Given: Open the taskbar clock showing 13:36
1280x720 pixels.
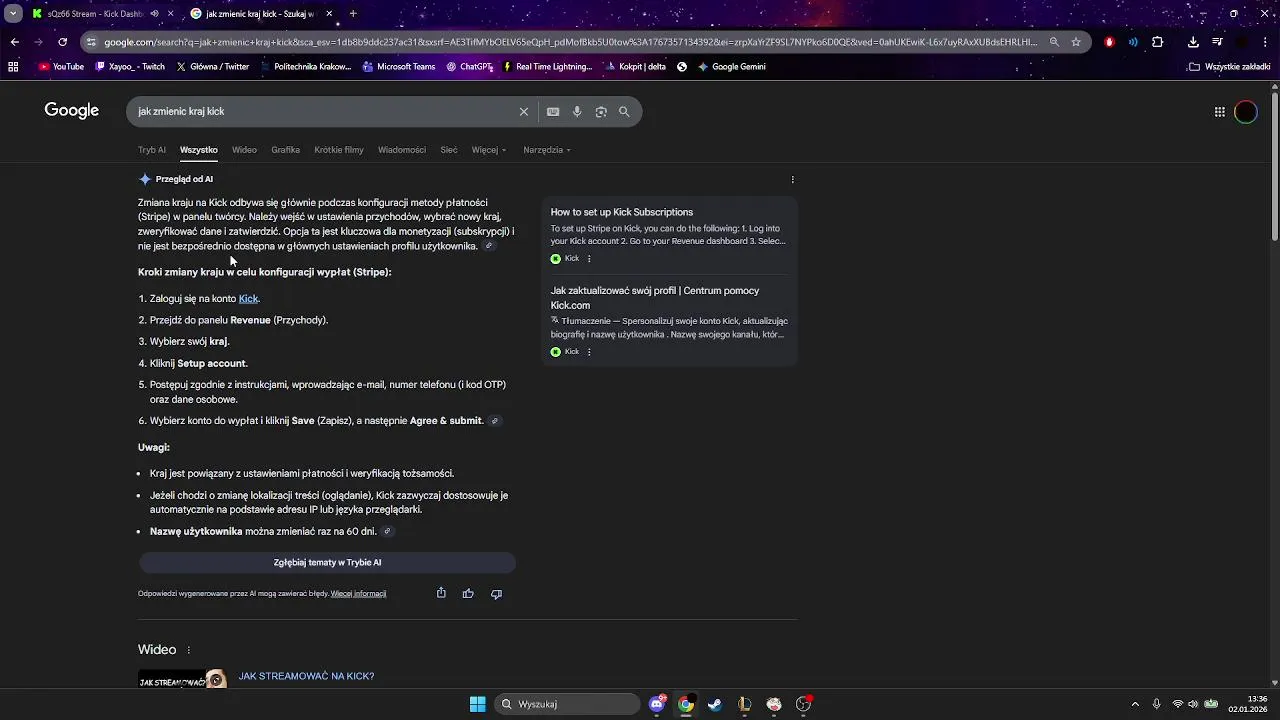Looking at the screenshot, I should click(1248, 704).
